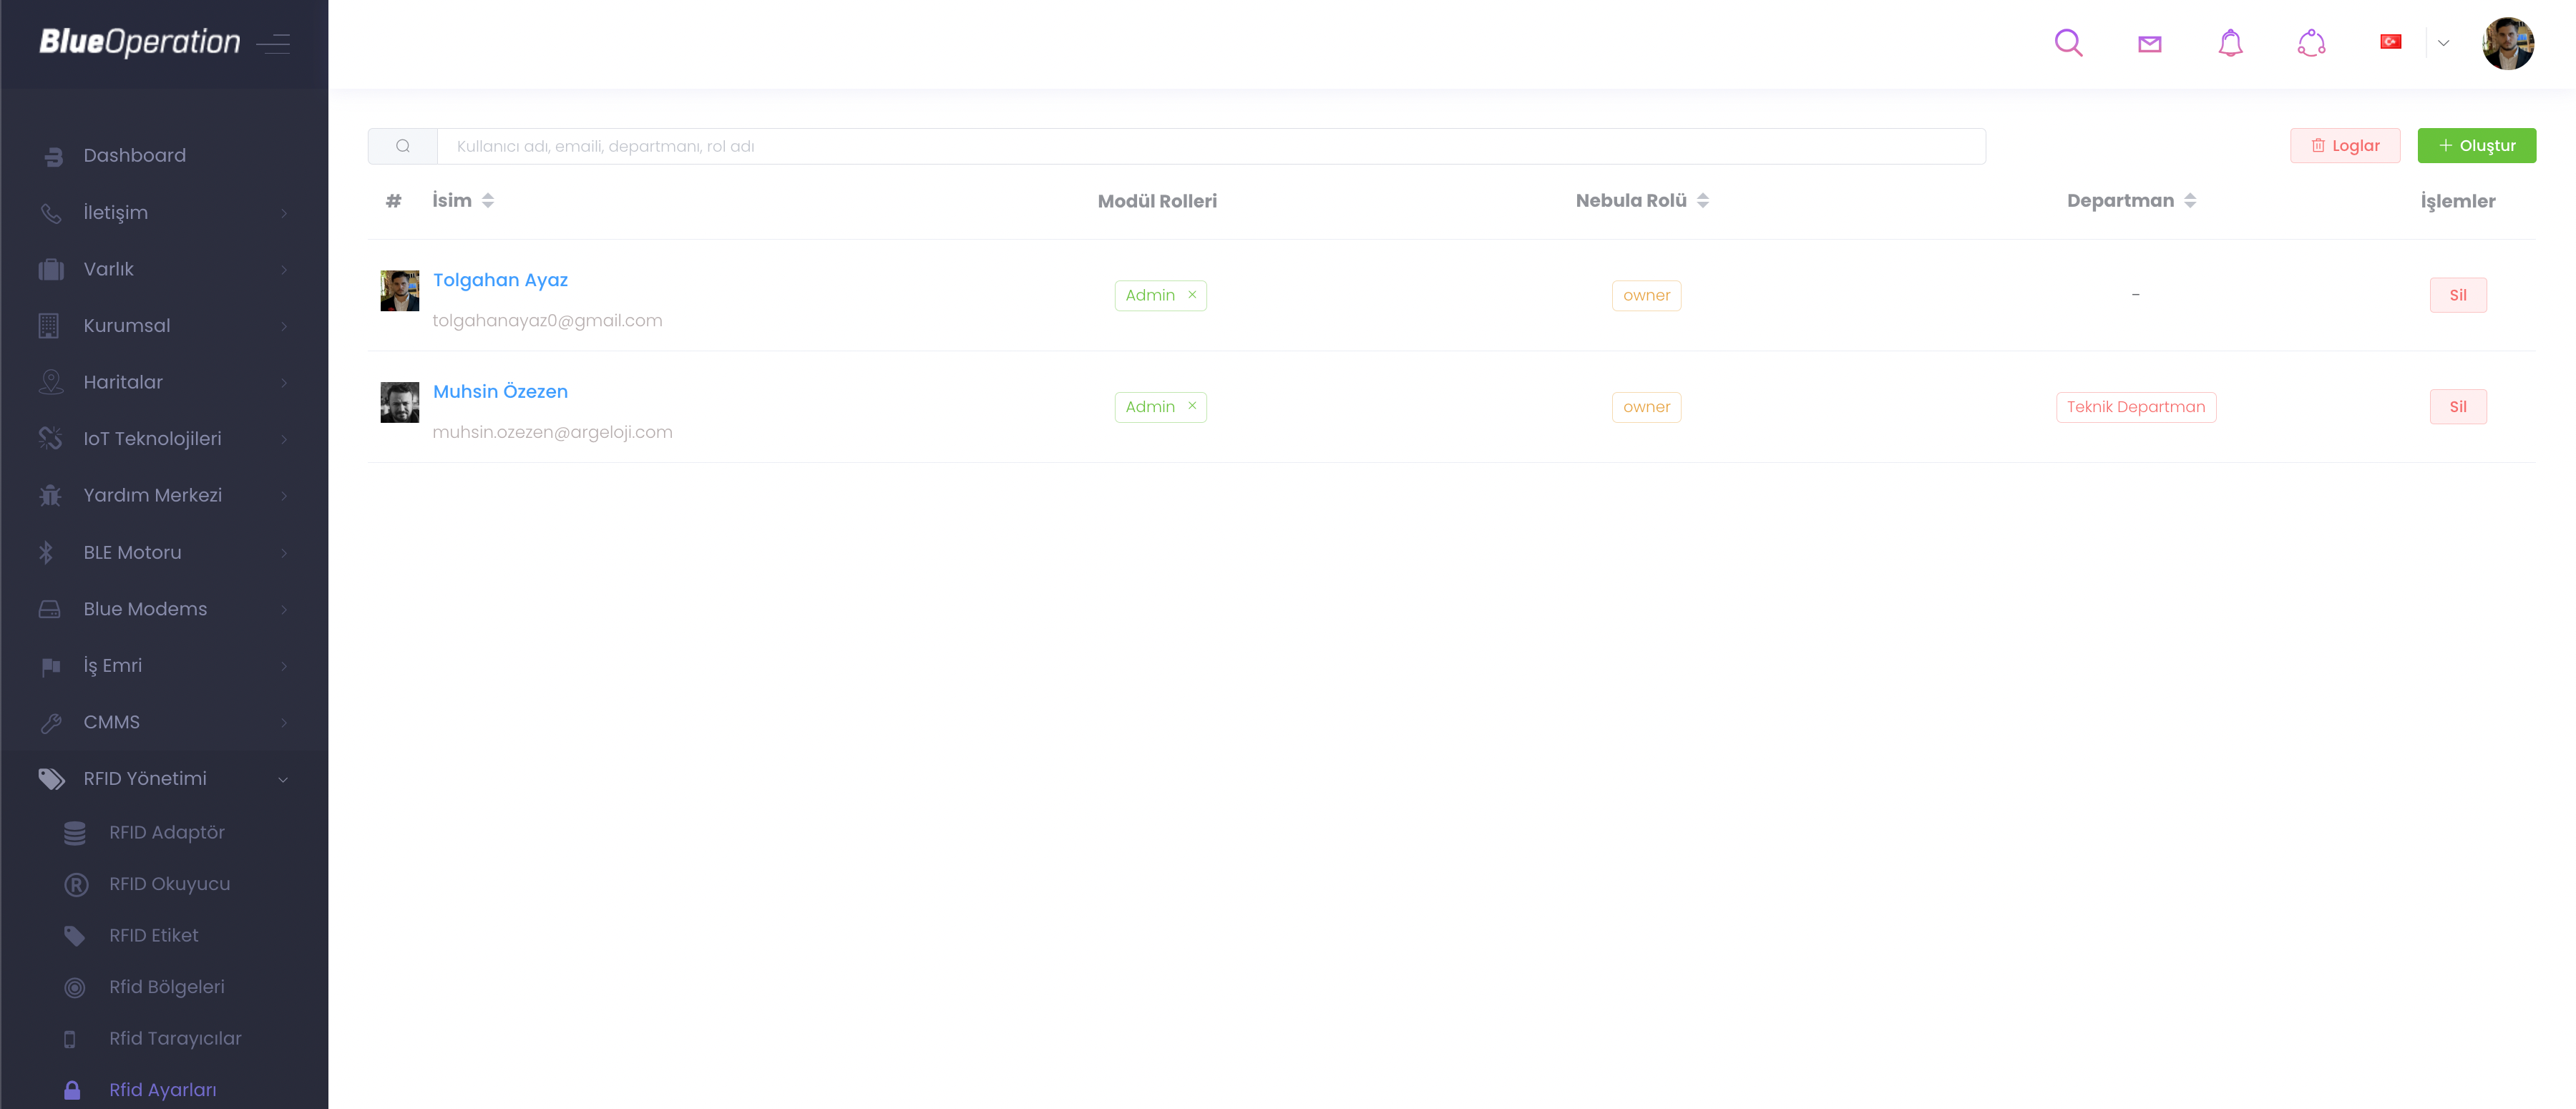The height and width of the screenshot is (1109, 2576).
Task: Click the circular nodes icon in header
Action: tap(2311, 43)
